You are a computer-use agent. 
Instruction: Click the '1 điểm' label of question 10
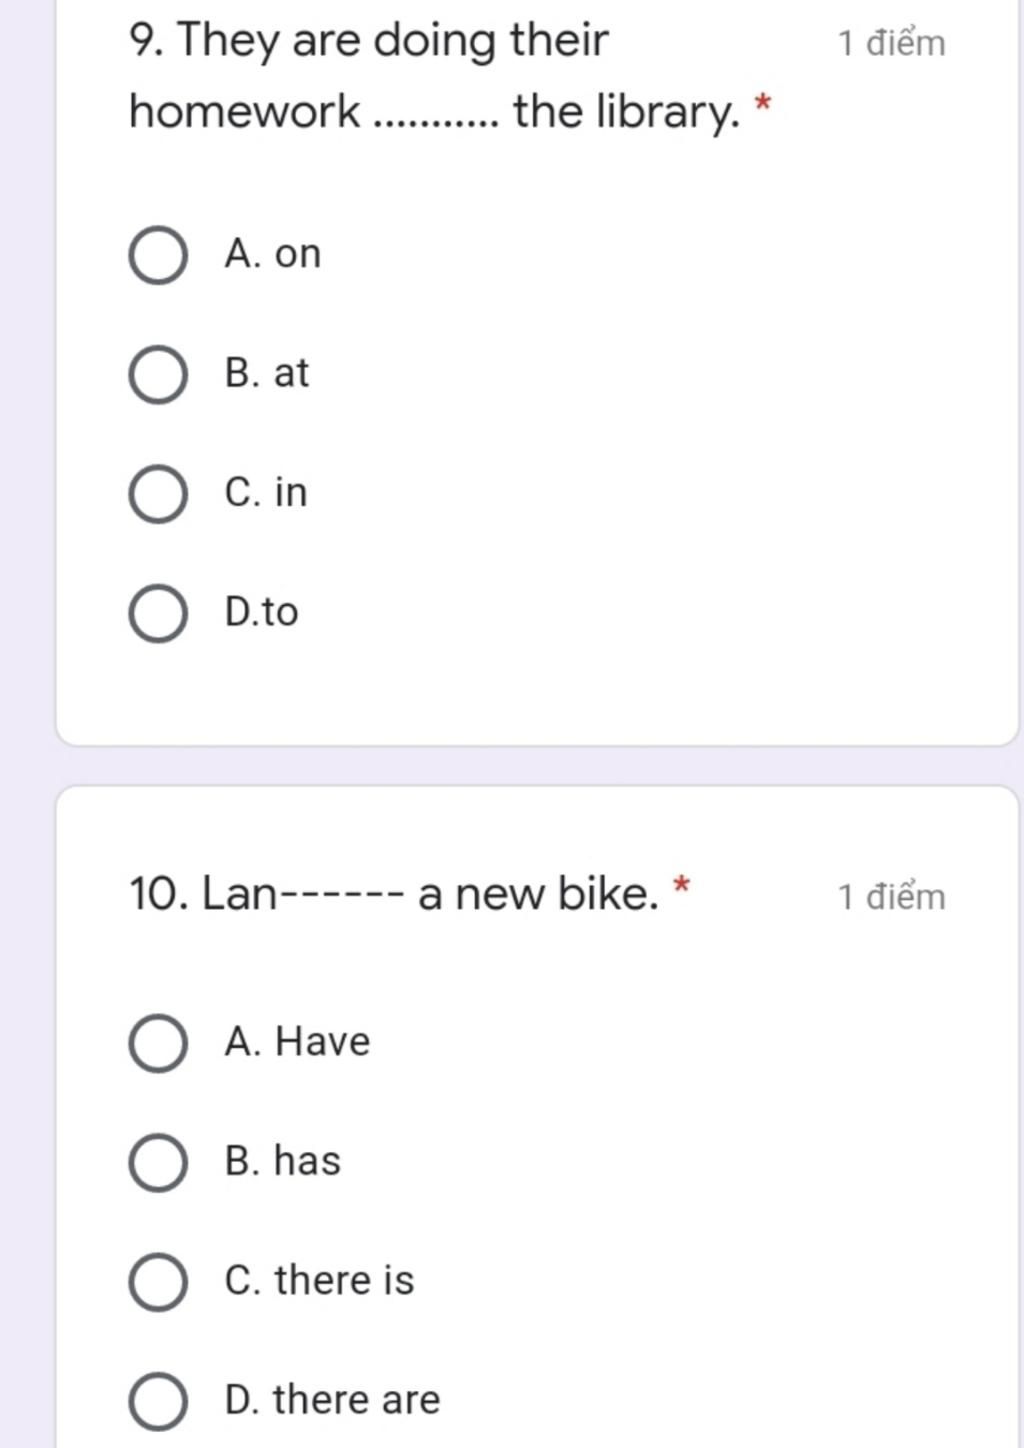[x=891, y=896]
